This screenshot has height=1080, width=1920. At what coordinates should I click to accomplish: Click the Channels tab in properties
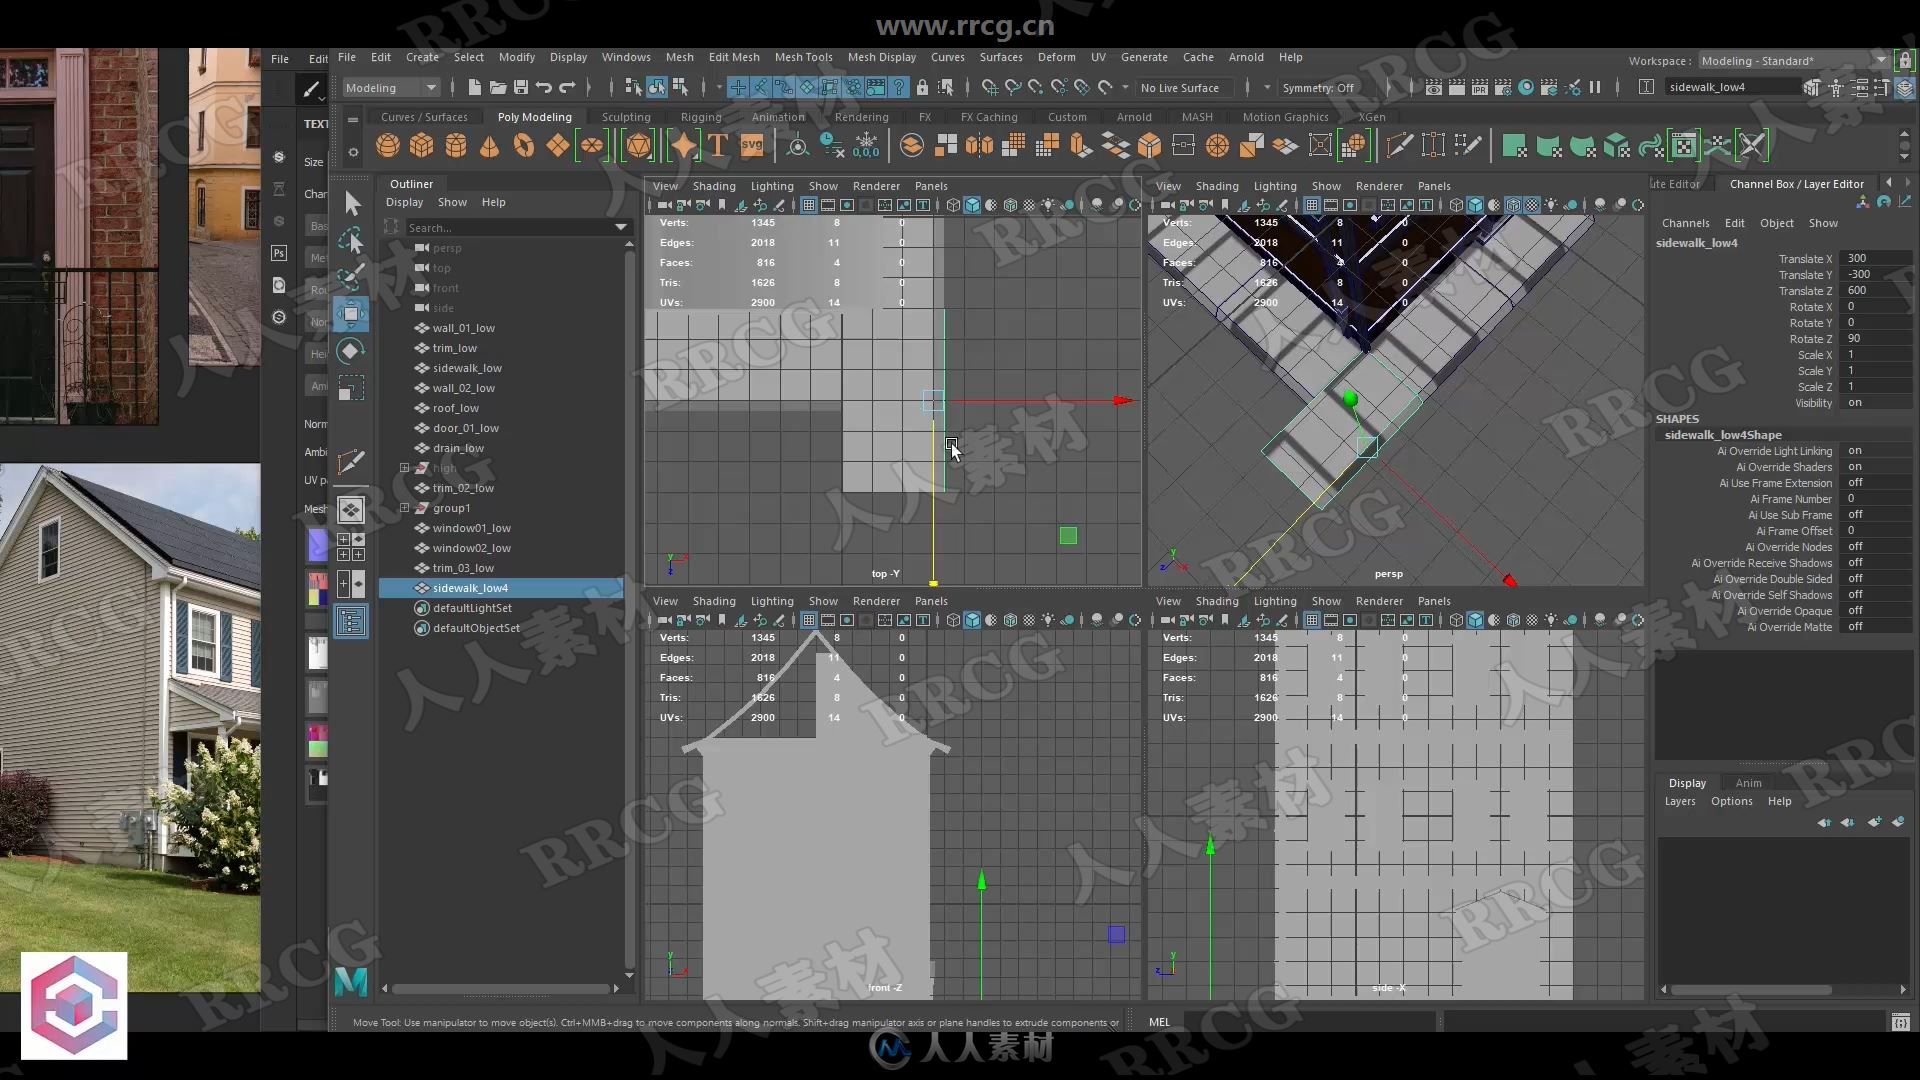1685,222
